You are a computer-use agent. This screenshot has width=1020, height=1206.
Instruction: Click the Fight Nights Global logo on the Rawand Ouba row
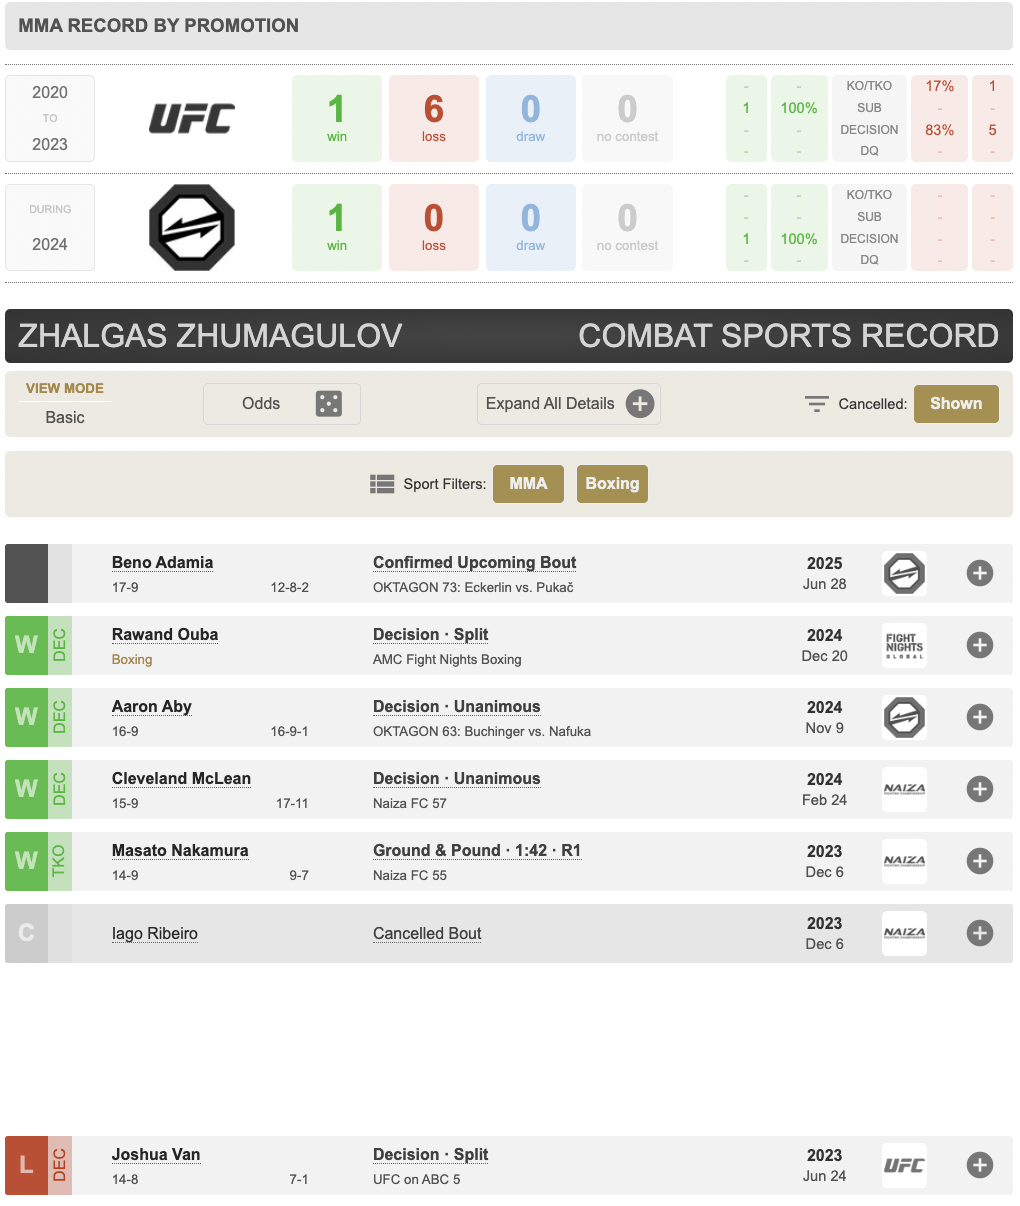point(904,646)
